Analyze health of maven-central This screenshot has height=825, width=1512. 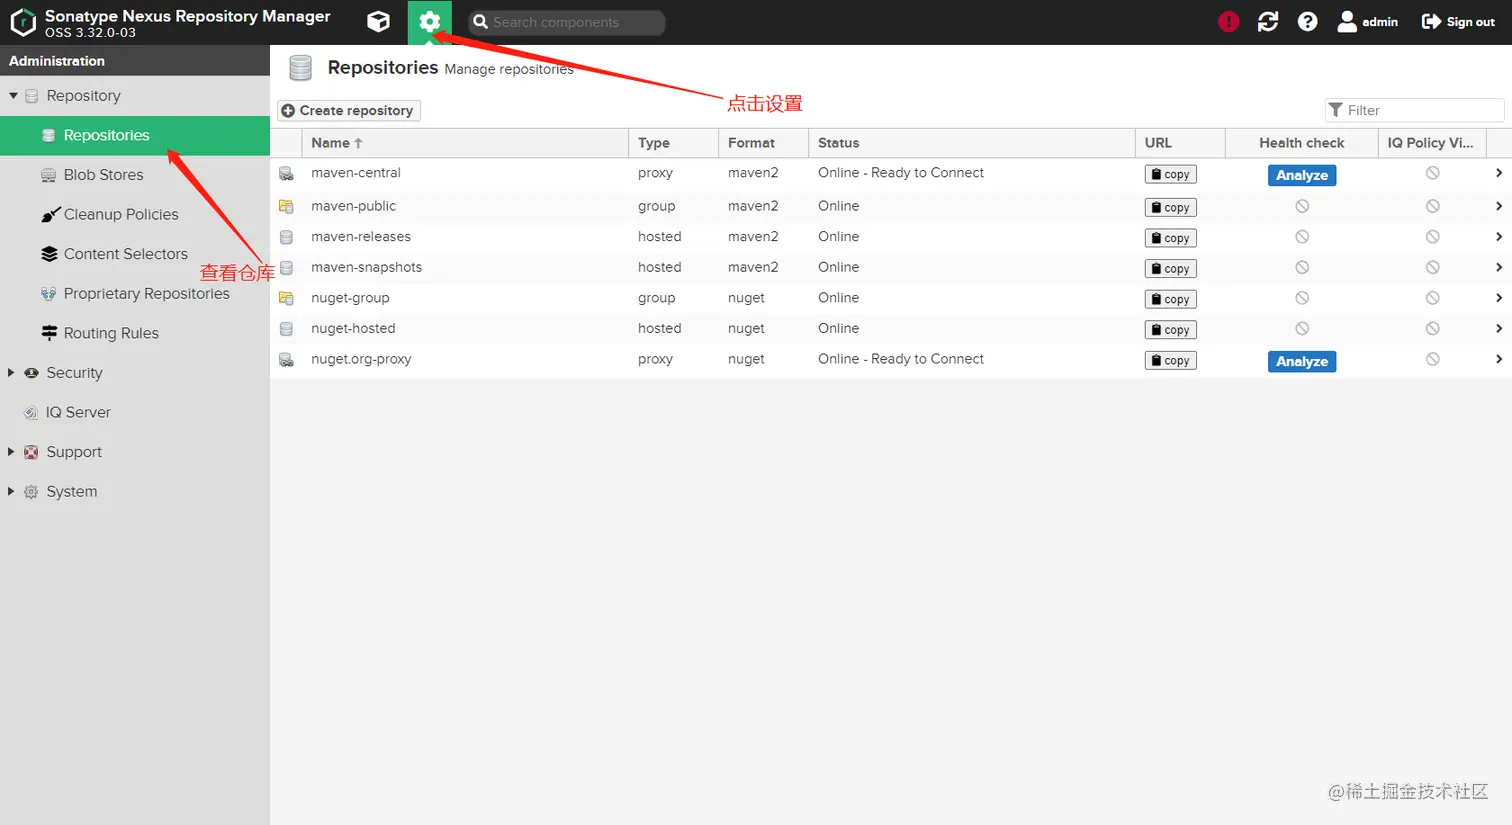point(1302,175)
